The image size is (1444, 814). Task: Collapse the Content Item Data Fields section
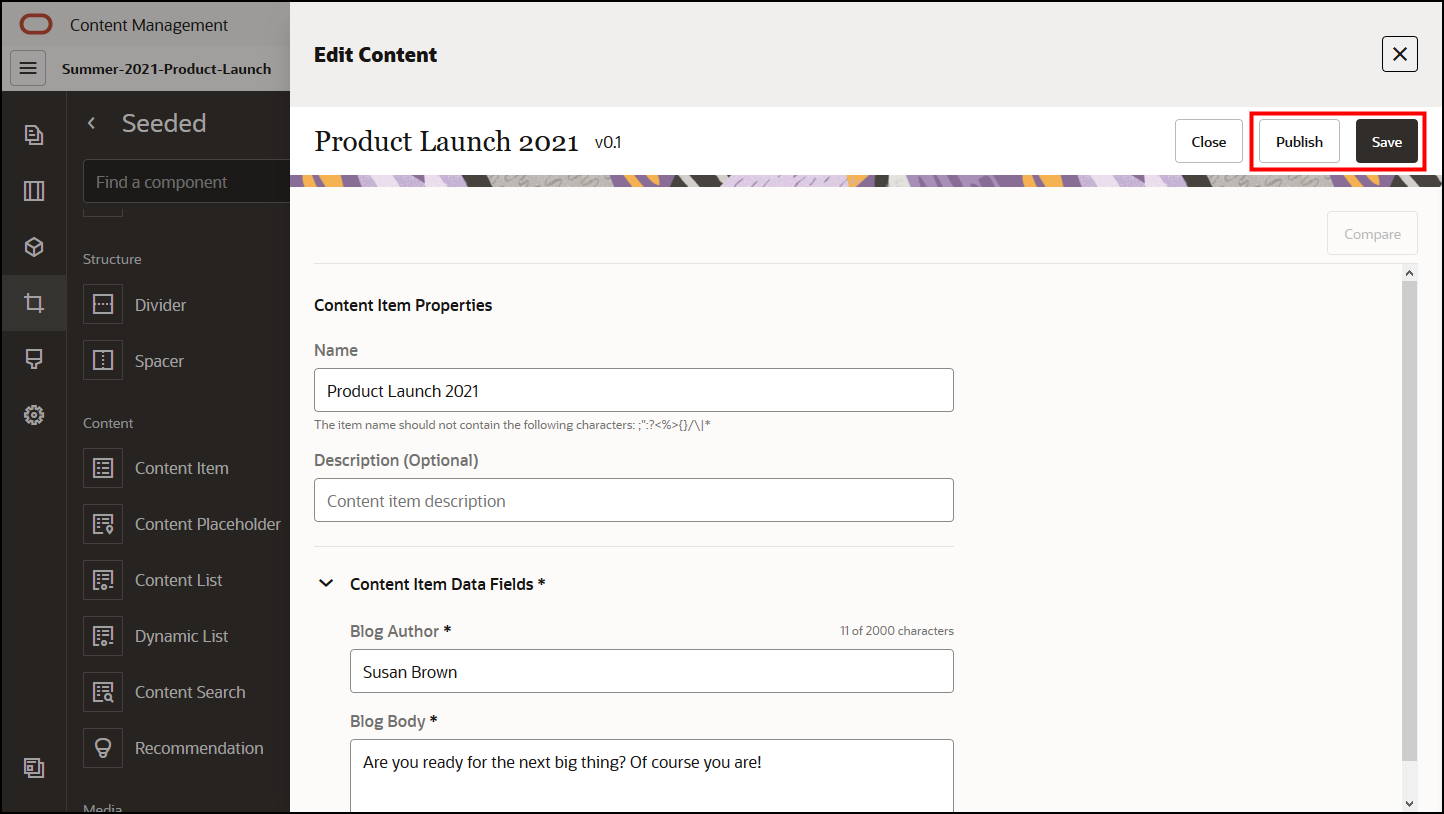[x=326, y=584]
